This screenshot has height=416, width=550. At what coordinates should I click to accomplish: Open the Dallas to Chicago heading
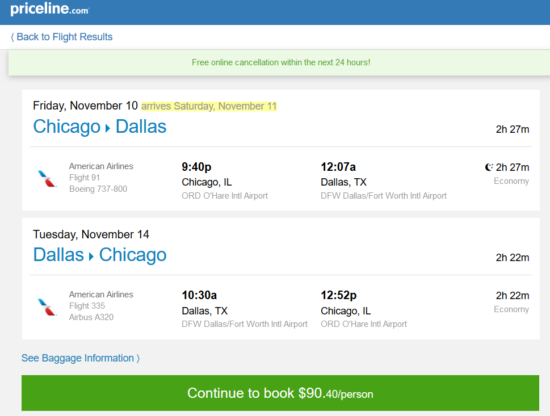click(x=100, y=255)
